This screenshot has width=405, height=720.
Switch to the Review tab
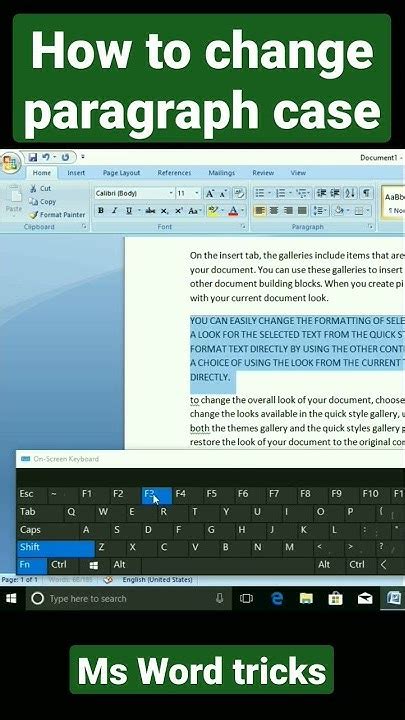pos(263,173)
